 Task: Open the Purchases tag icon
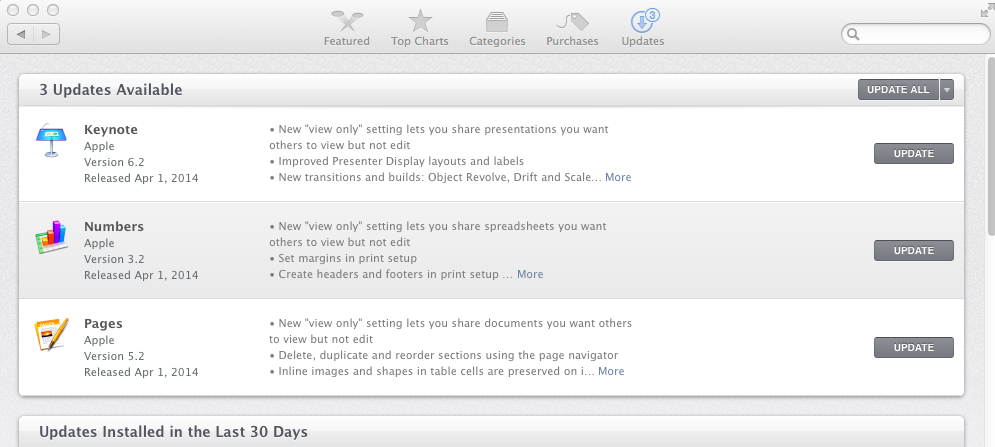572,21
